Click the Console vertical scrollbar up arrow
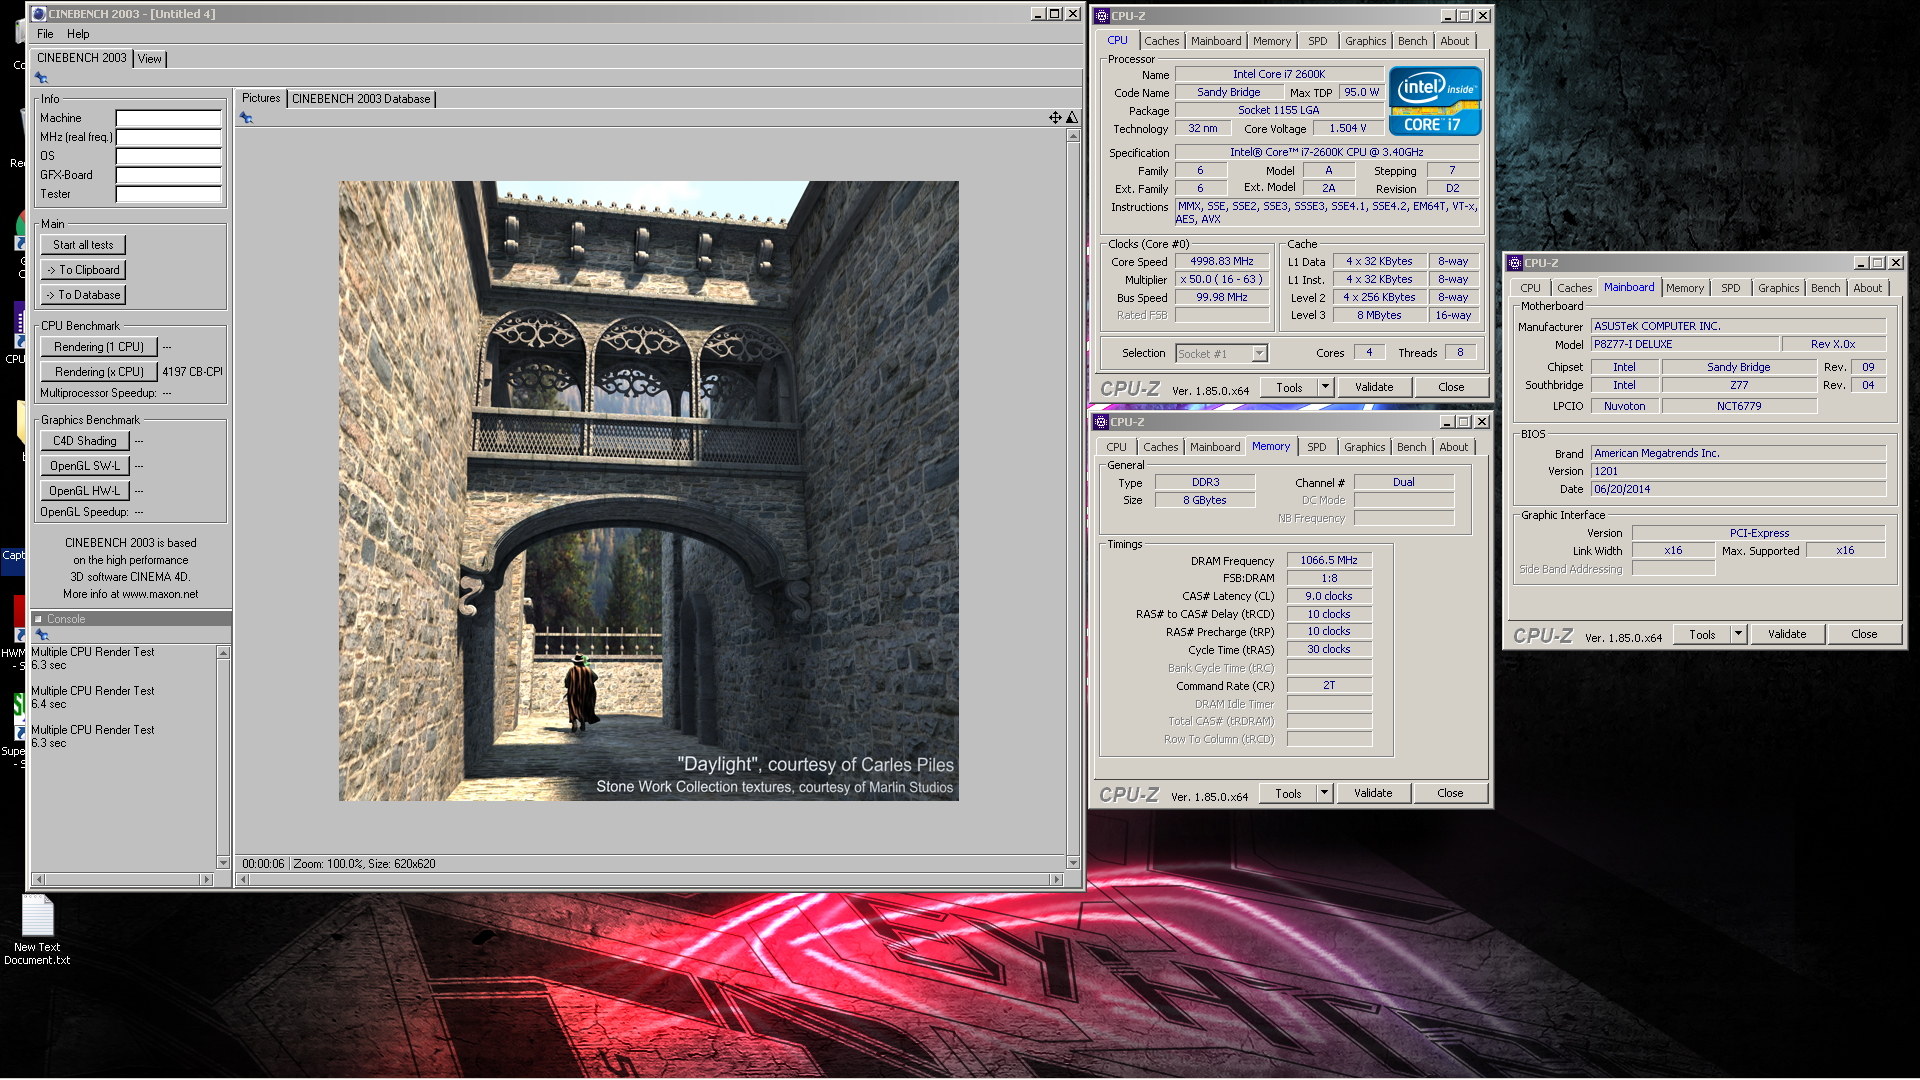The image size is (1920, 1080). coord(223,653)
